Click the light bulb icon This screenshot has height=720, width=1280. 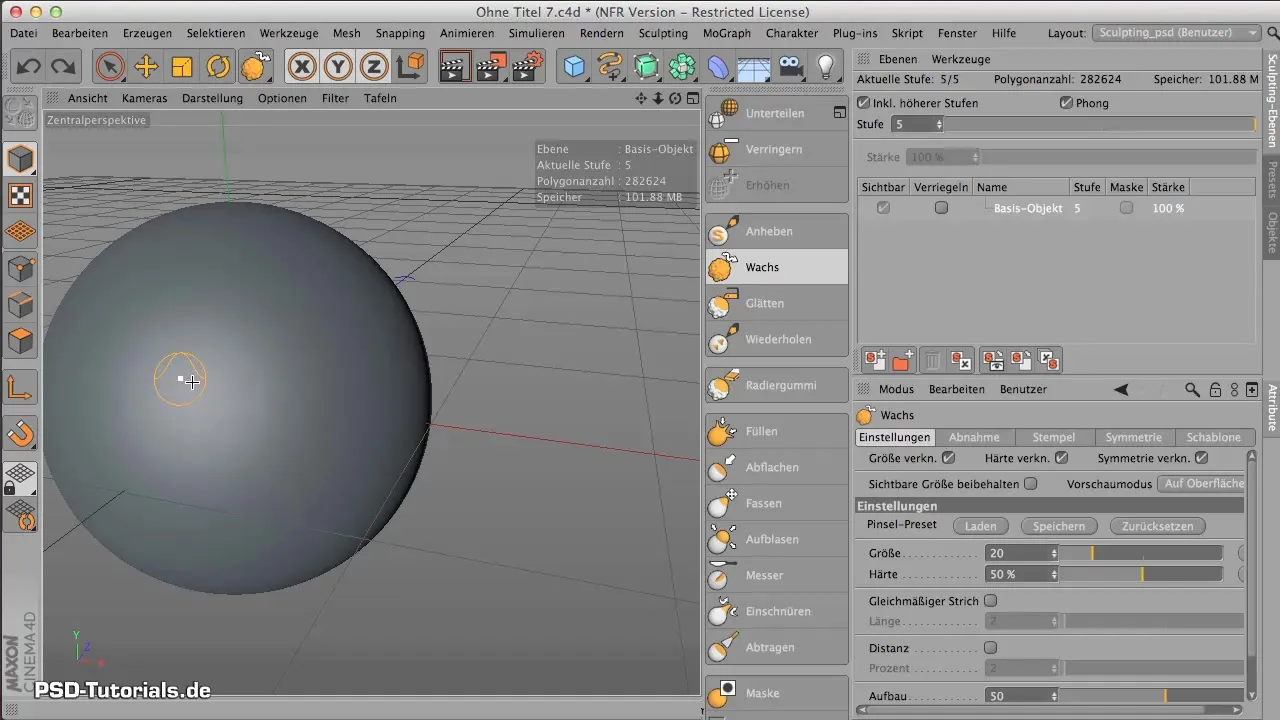click(x=826, y=67)
